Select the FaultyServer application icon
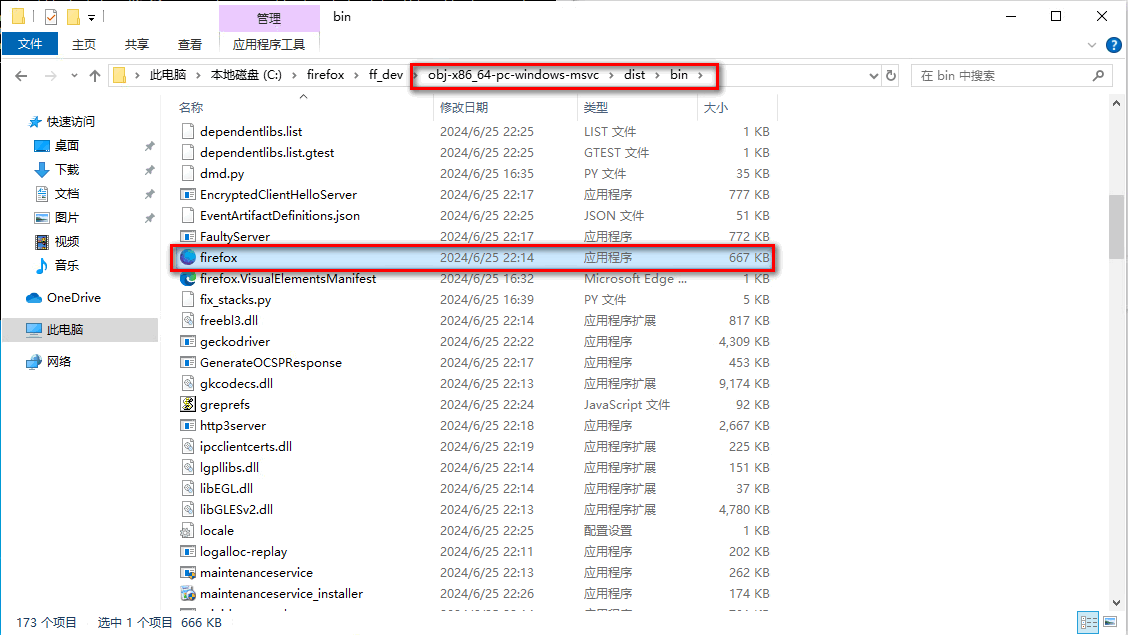1128x635 pixels. [x=188, y=237]
